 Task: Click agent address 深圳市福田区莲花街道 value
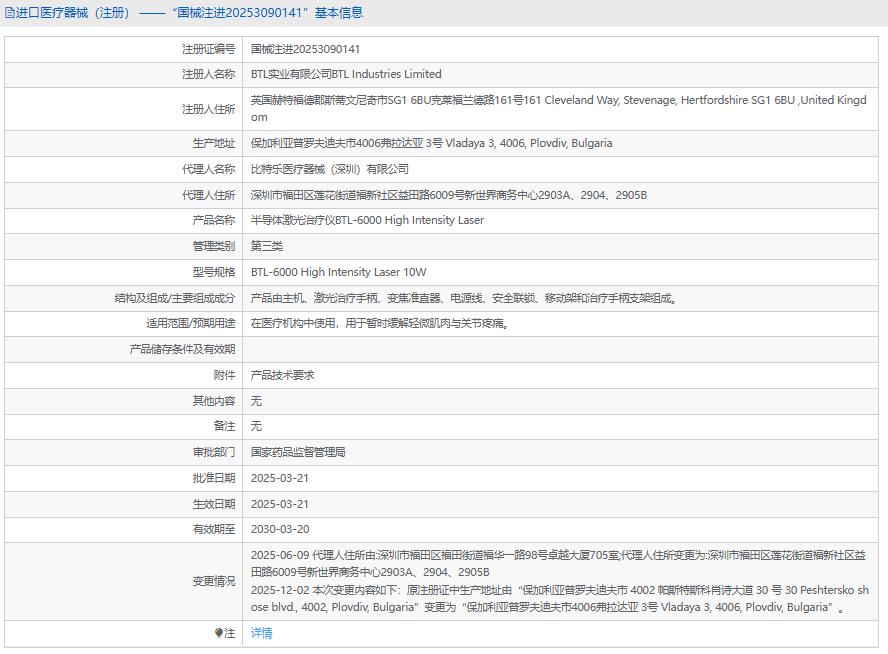[448, 195]
